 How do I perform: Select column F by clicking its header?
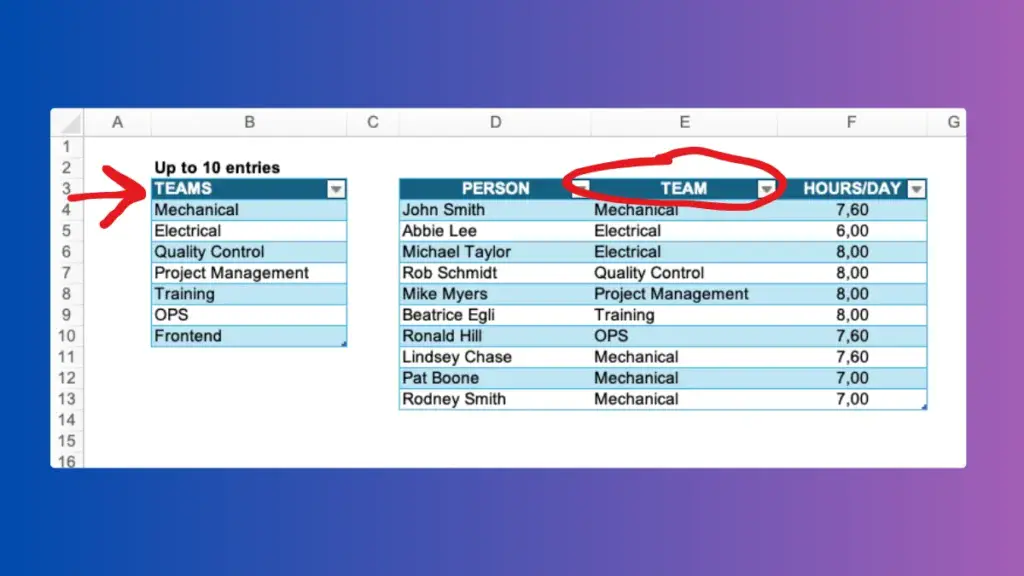pos(851,121)
